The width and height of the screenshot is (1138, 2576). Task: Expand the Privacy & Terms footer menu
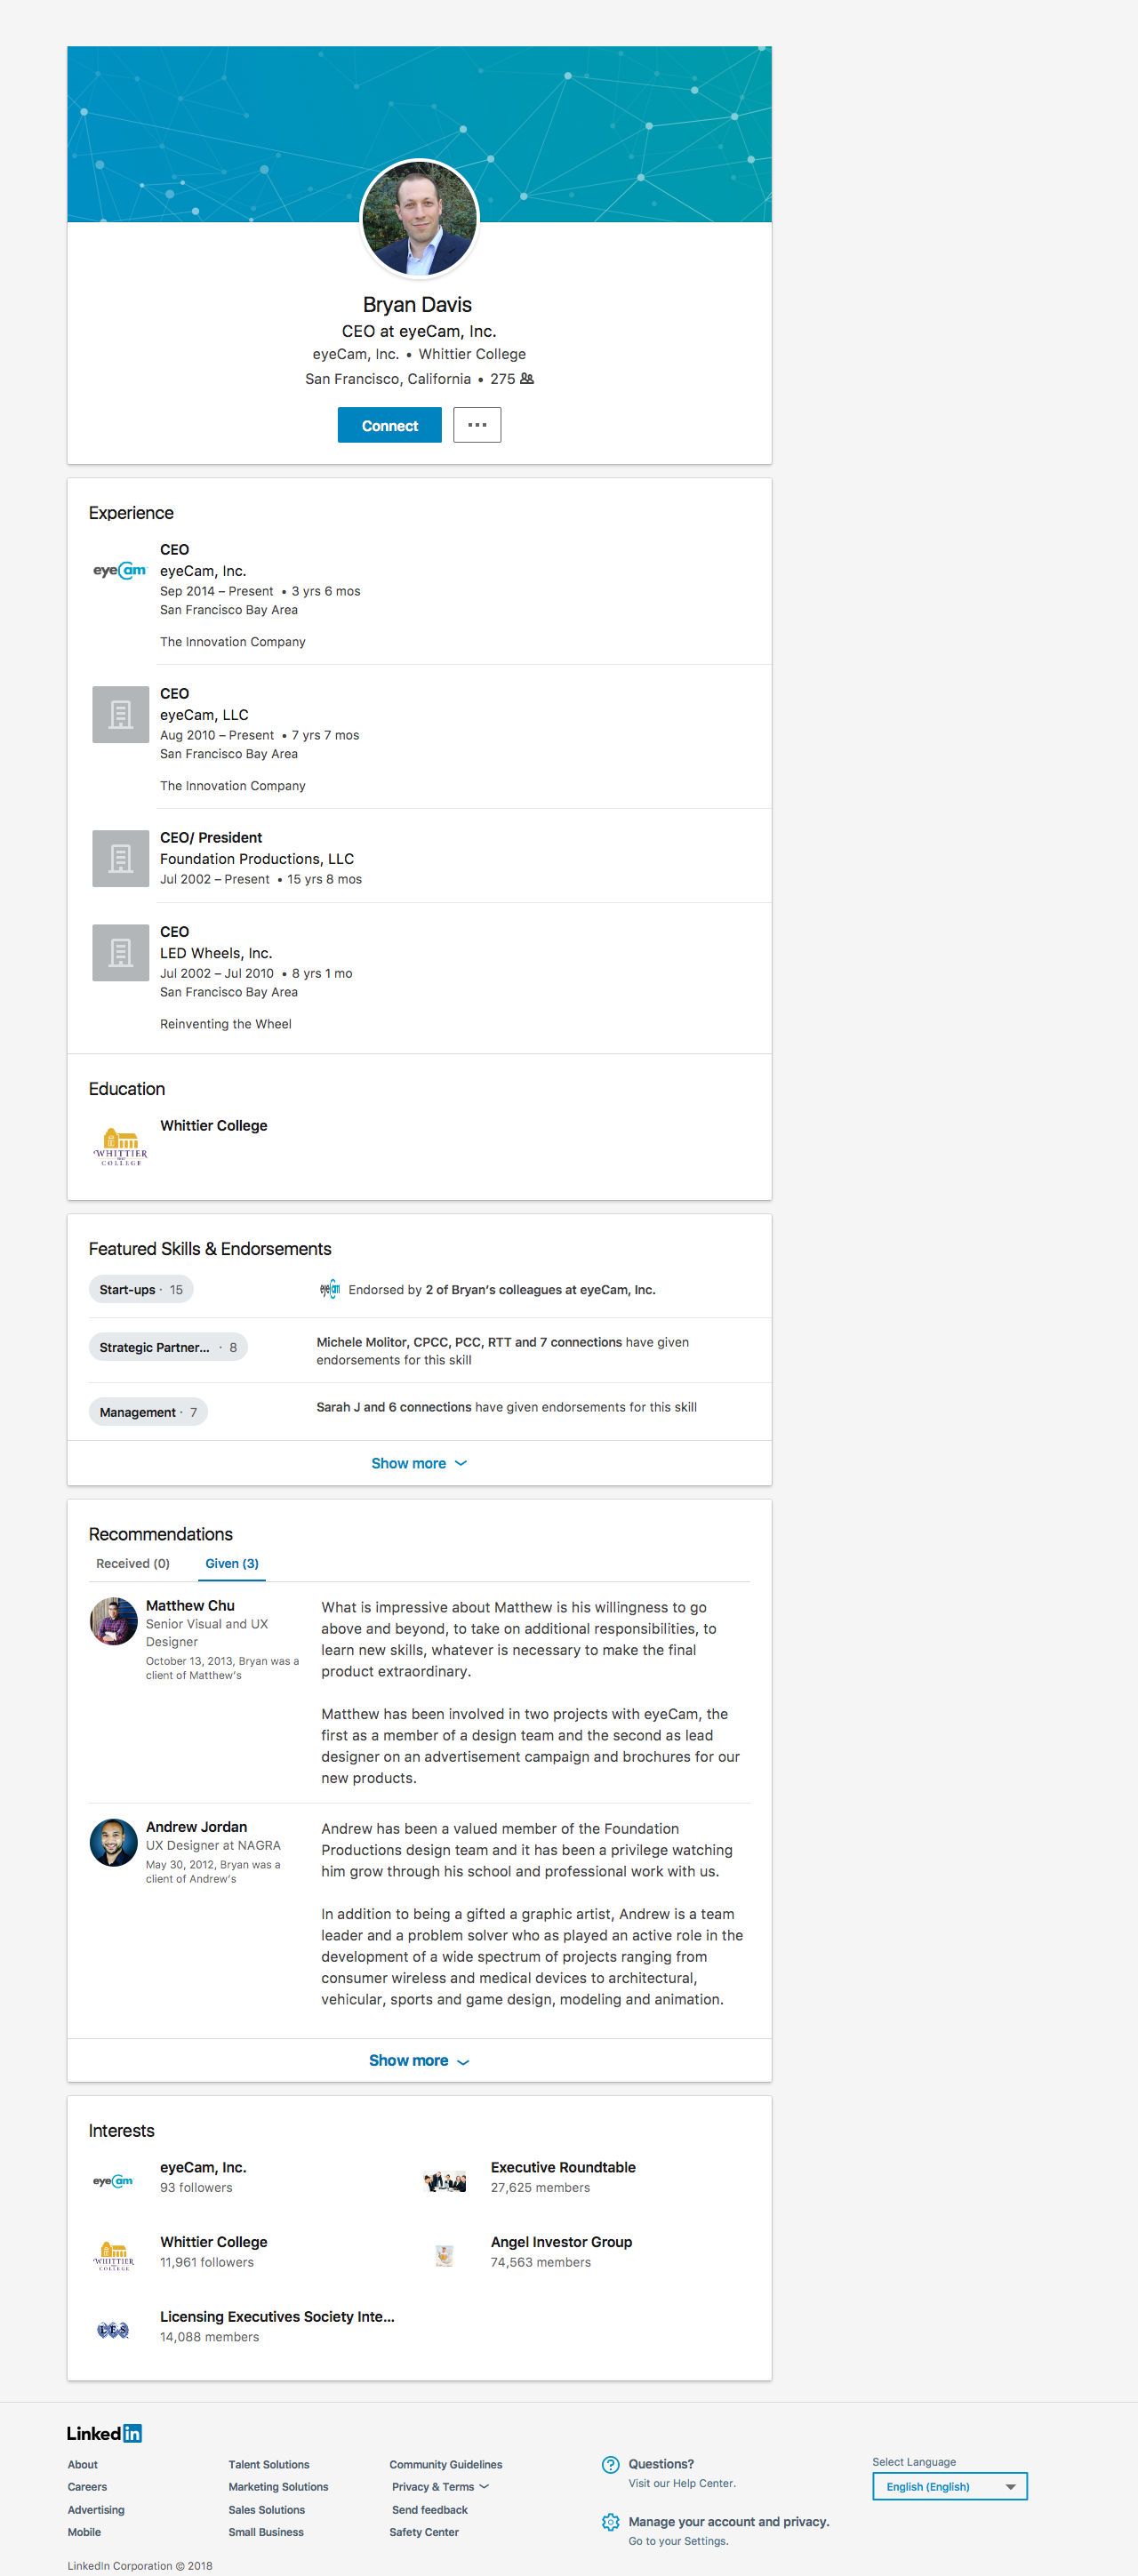[440, 2487]
